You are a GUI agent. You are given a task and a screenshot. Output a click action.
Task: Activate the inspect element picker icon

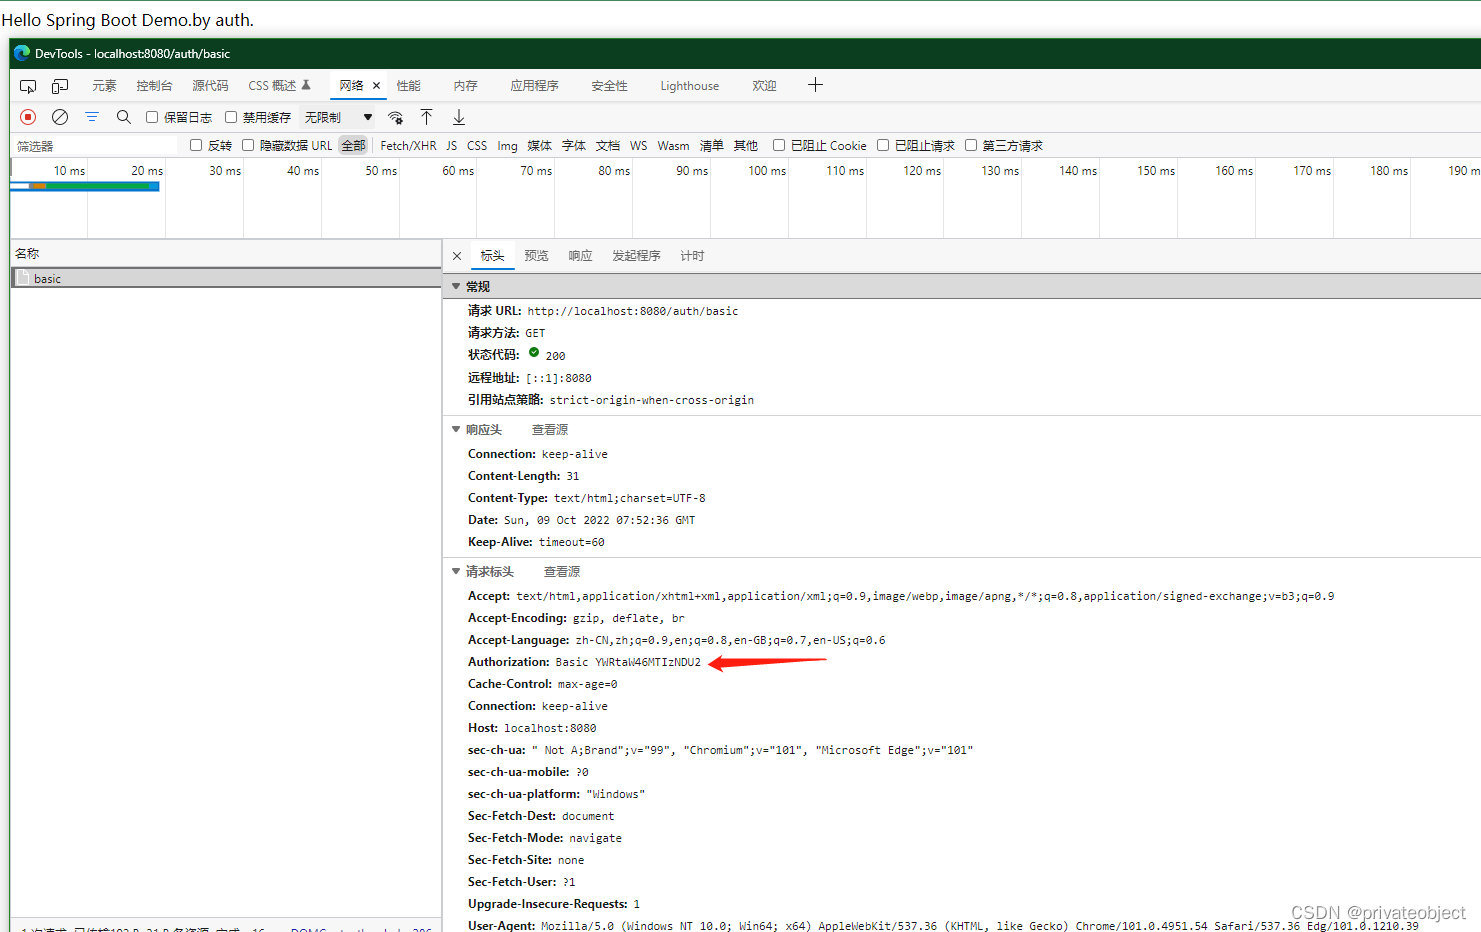point(28,86)
